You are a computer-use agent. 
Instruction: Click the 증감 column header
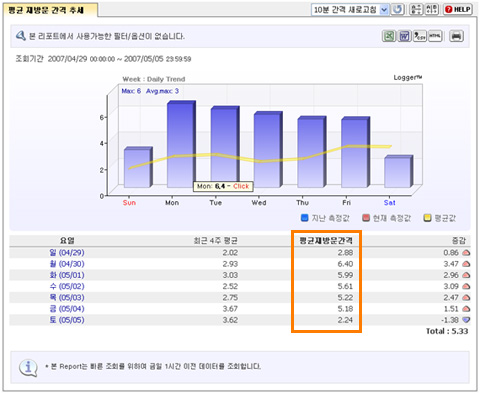click(x=458, y=241)
